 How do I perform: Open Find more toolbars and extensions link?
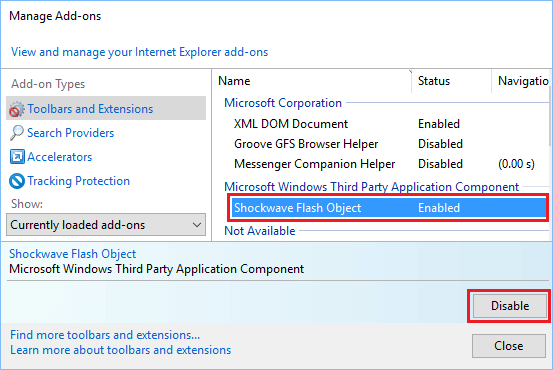coord(105,335)
